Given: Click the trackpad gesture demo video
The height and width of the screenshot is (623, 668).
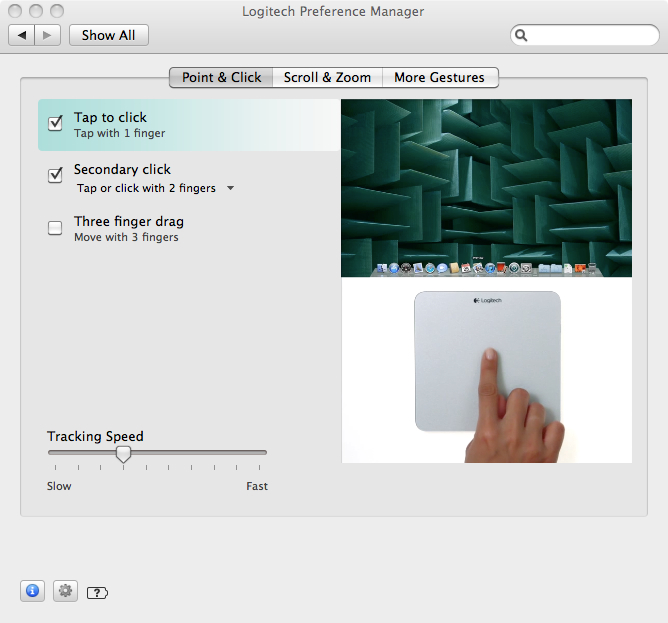Looking at the screenshot, I should (x=487, y=370).
